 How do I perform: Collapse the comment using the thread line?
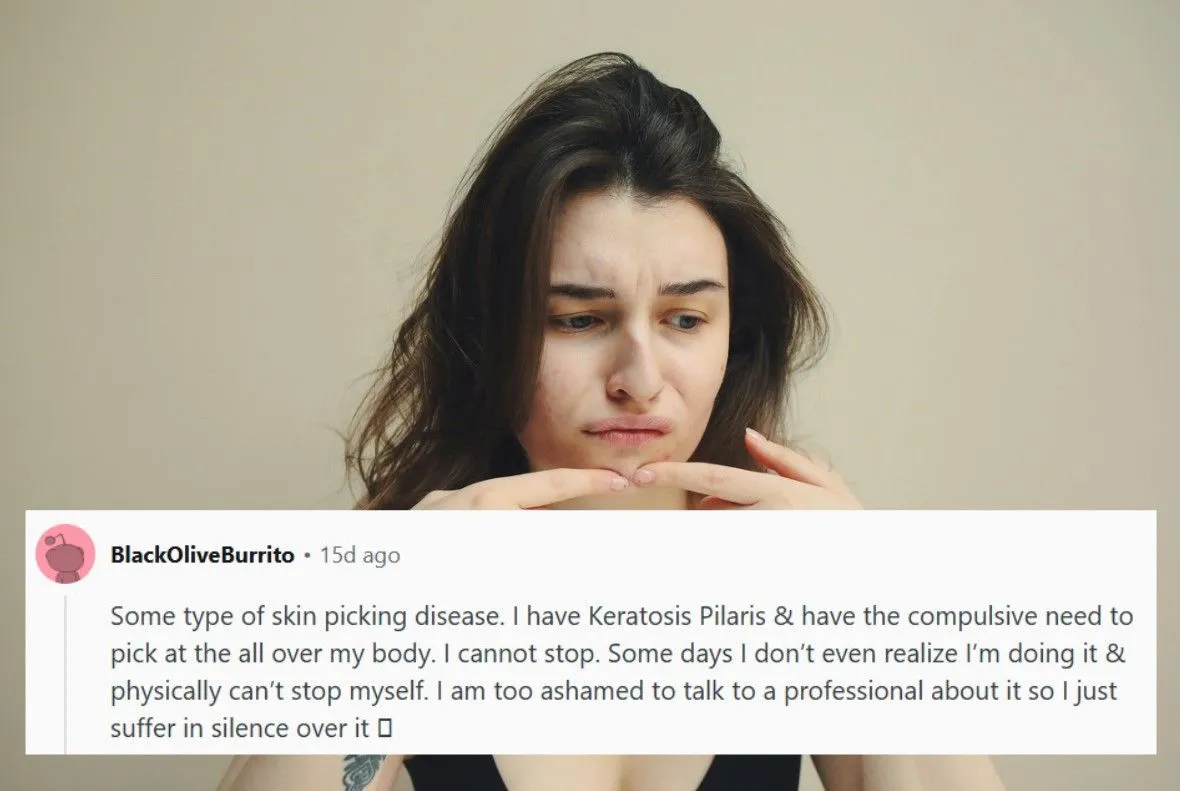click(x=65, y=674)
